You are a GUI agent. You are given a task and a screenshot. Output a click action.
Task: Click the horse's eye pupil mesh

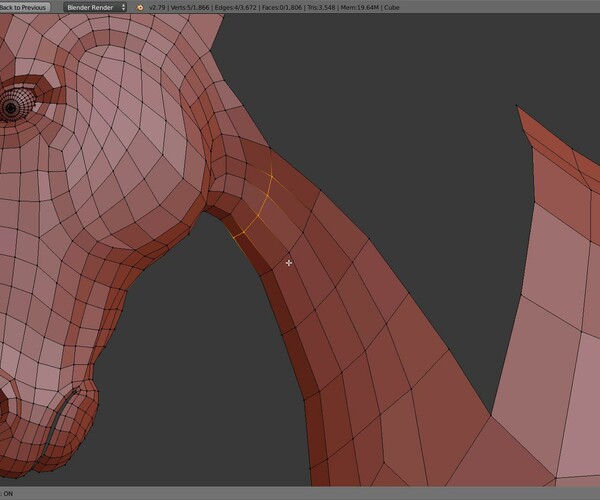pyautogui.click(x=11, y=108)
